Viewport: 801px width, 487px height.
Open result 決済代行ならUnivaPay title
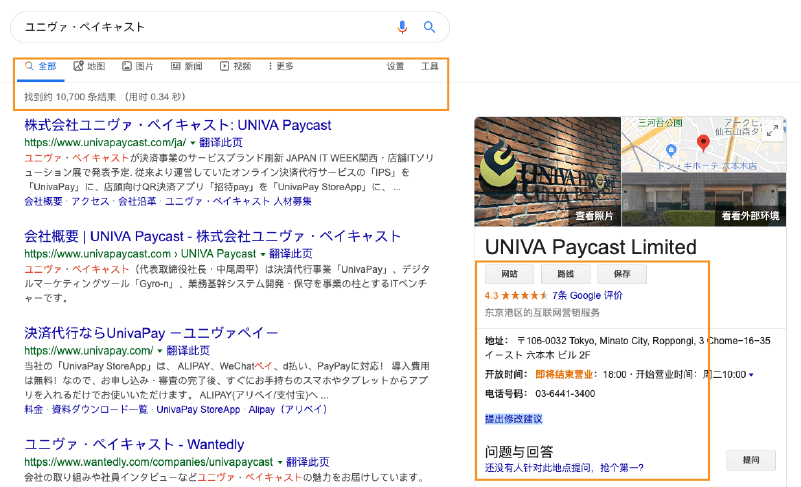click(x=151, y=333)
